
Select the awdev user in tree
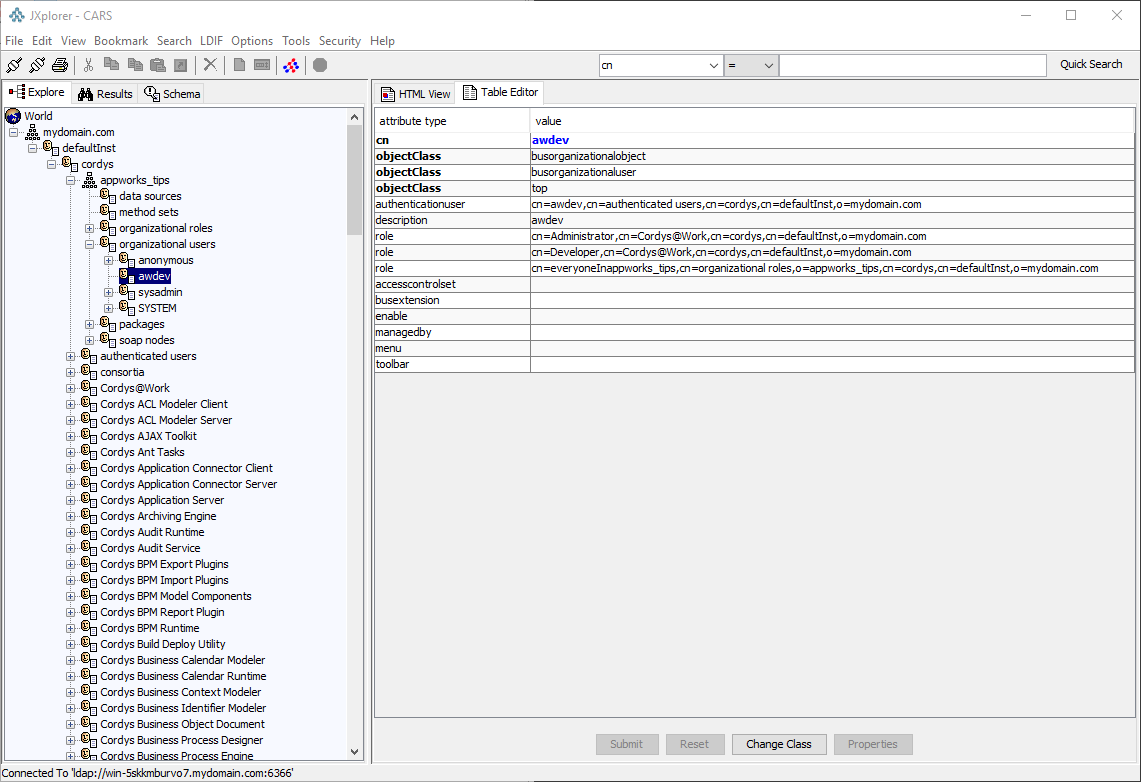click(154, 276)
